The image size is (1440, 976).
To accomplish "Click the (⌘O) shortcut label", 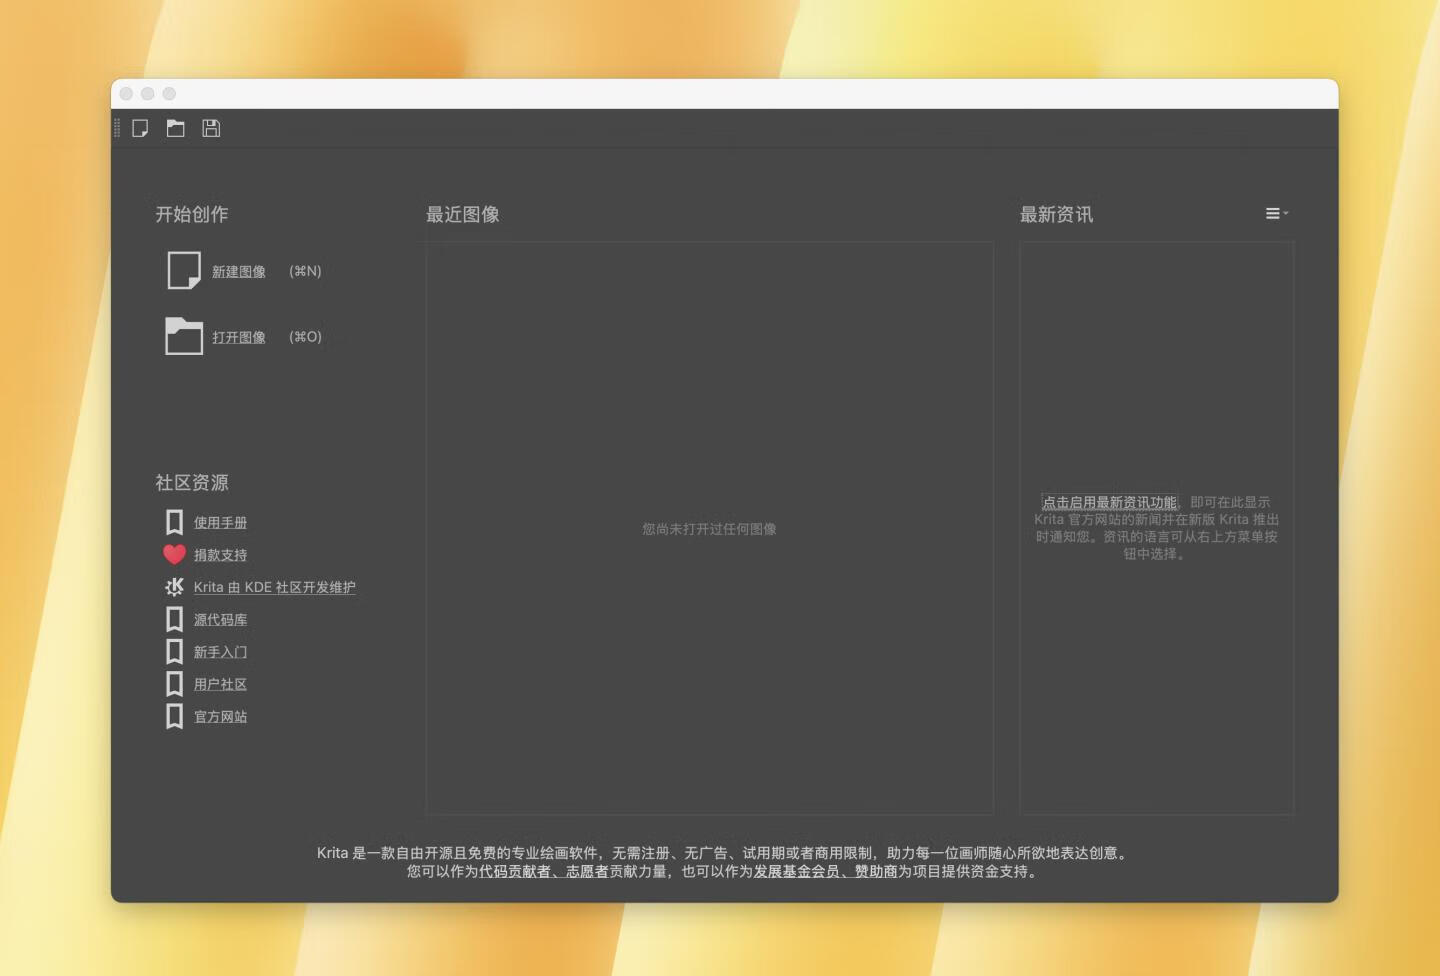I will pyautogui.click(x=305, y=337).
